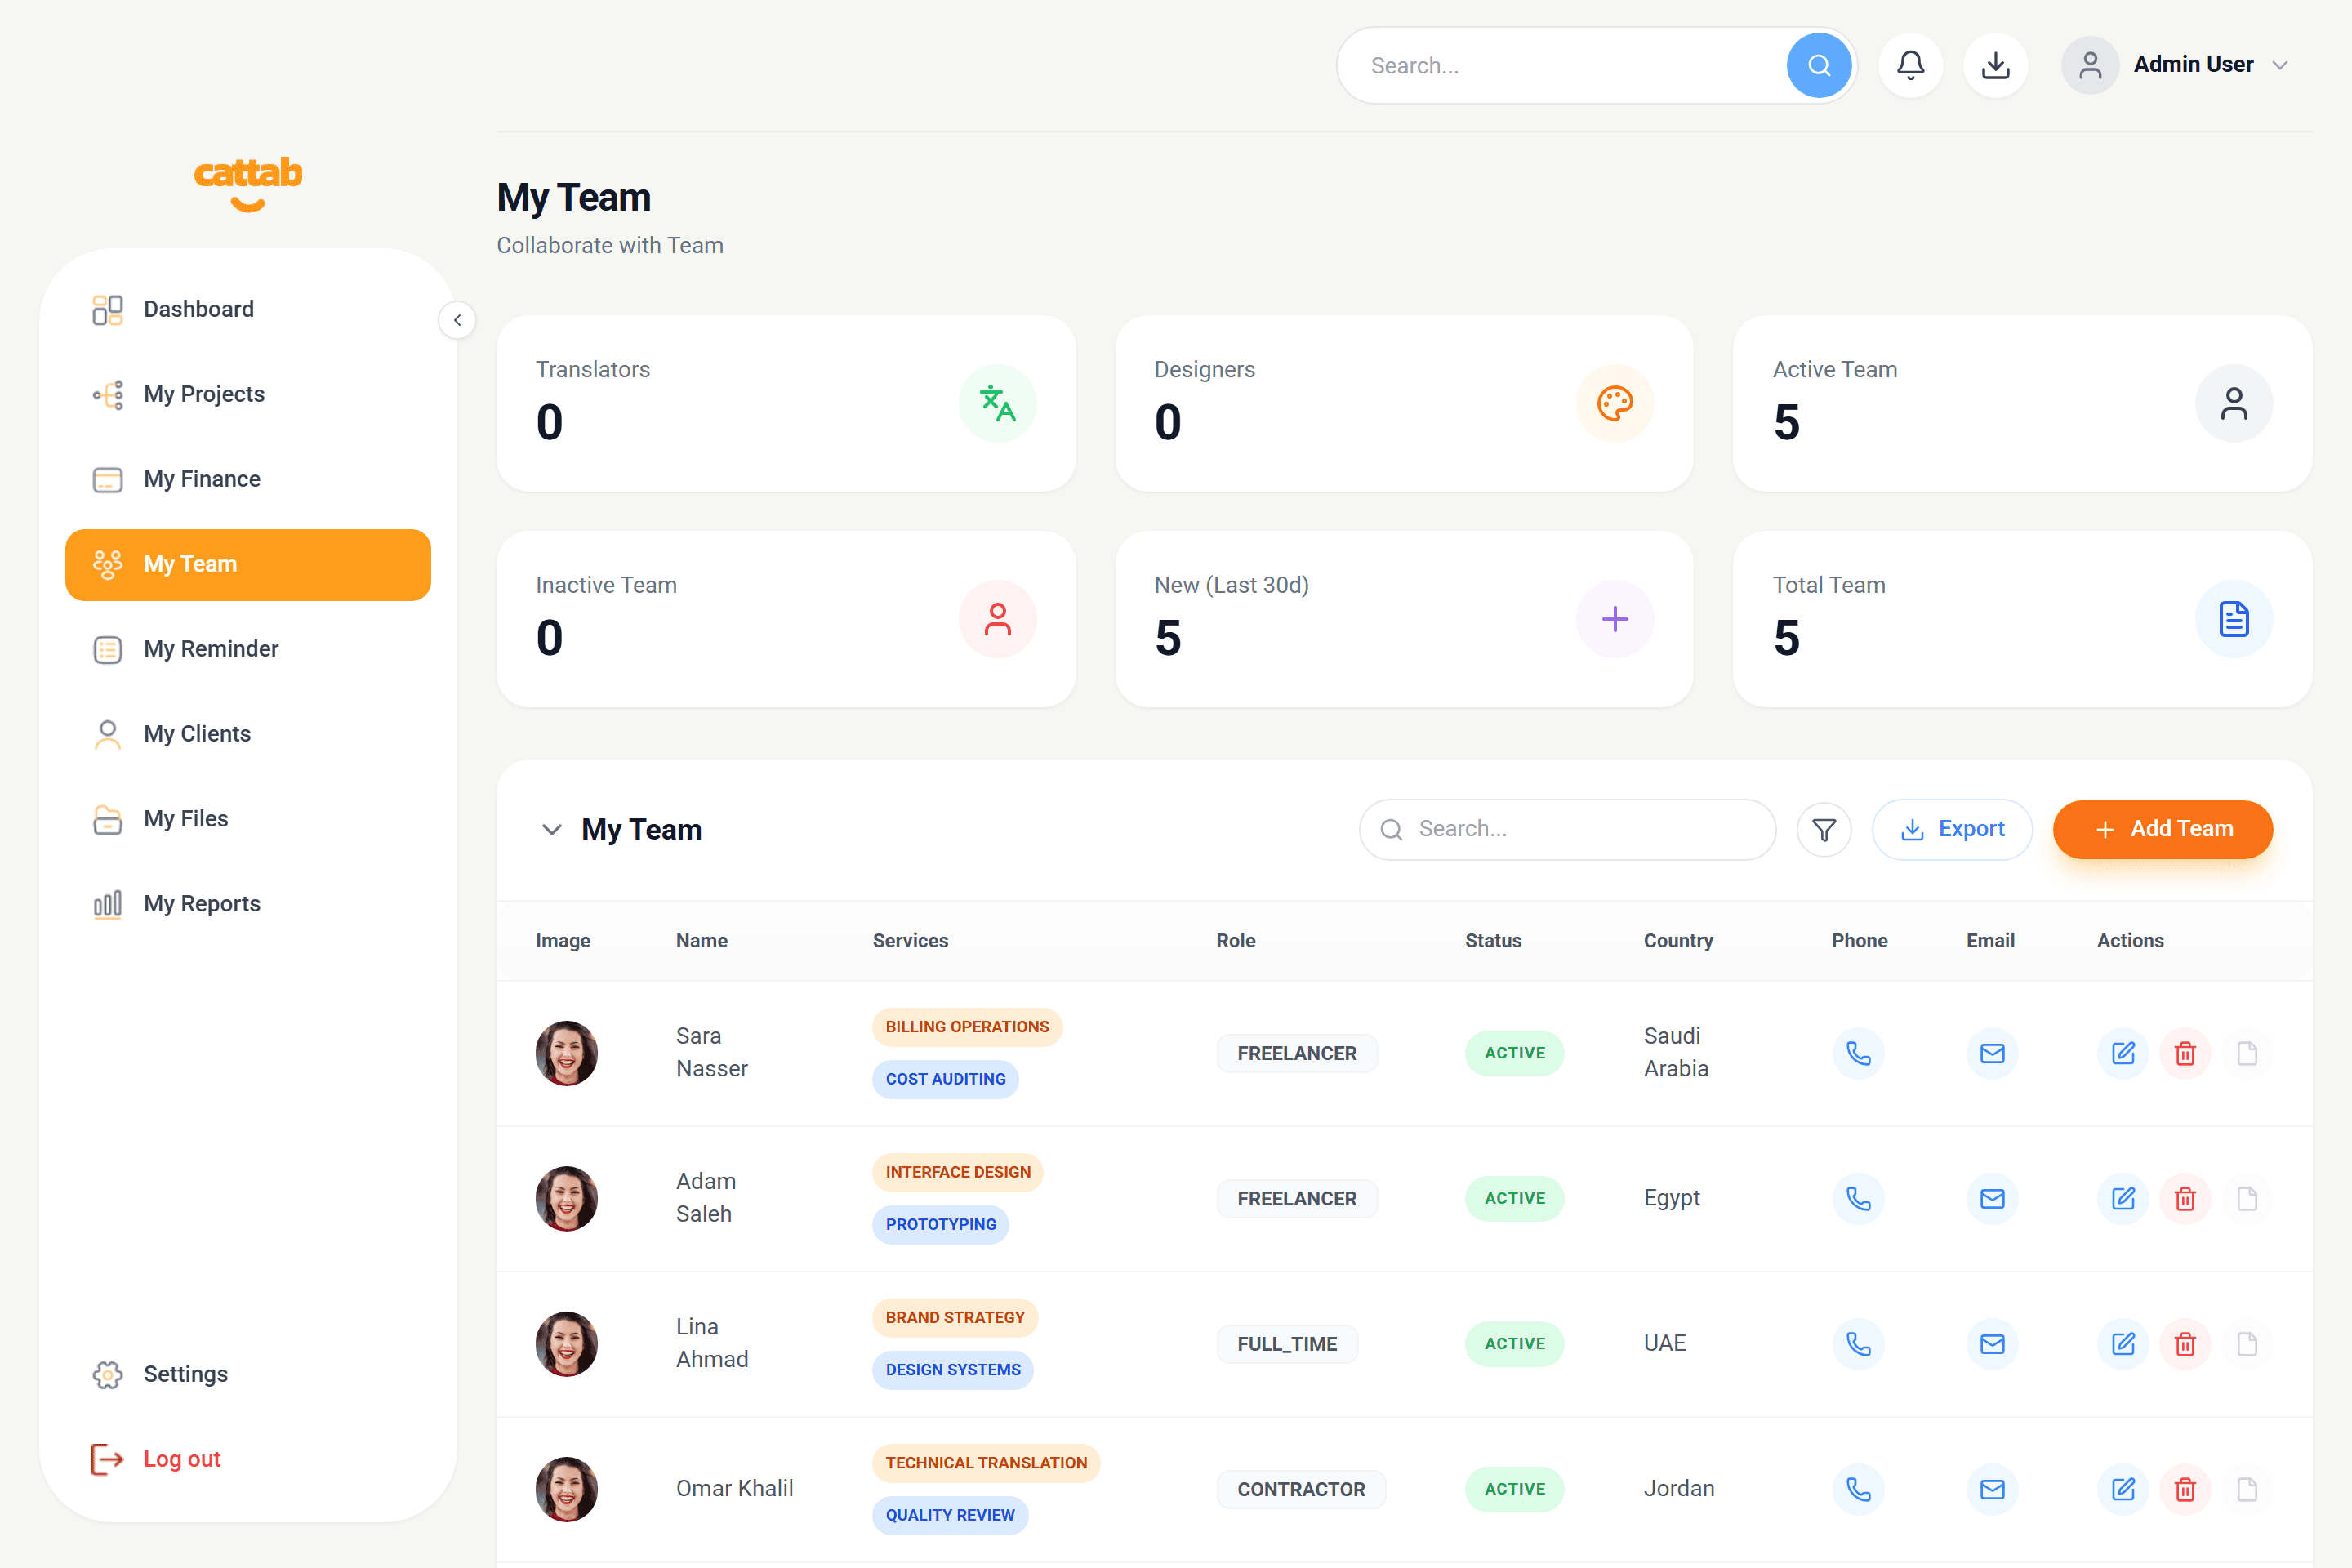
Task: Log out of the account
Action: click(x=248, y=1459)
